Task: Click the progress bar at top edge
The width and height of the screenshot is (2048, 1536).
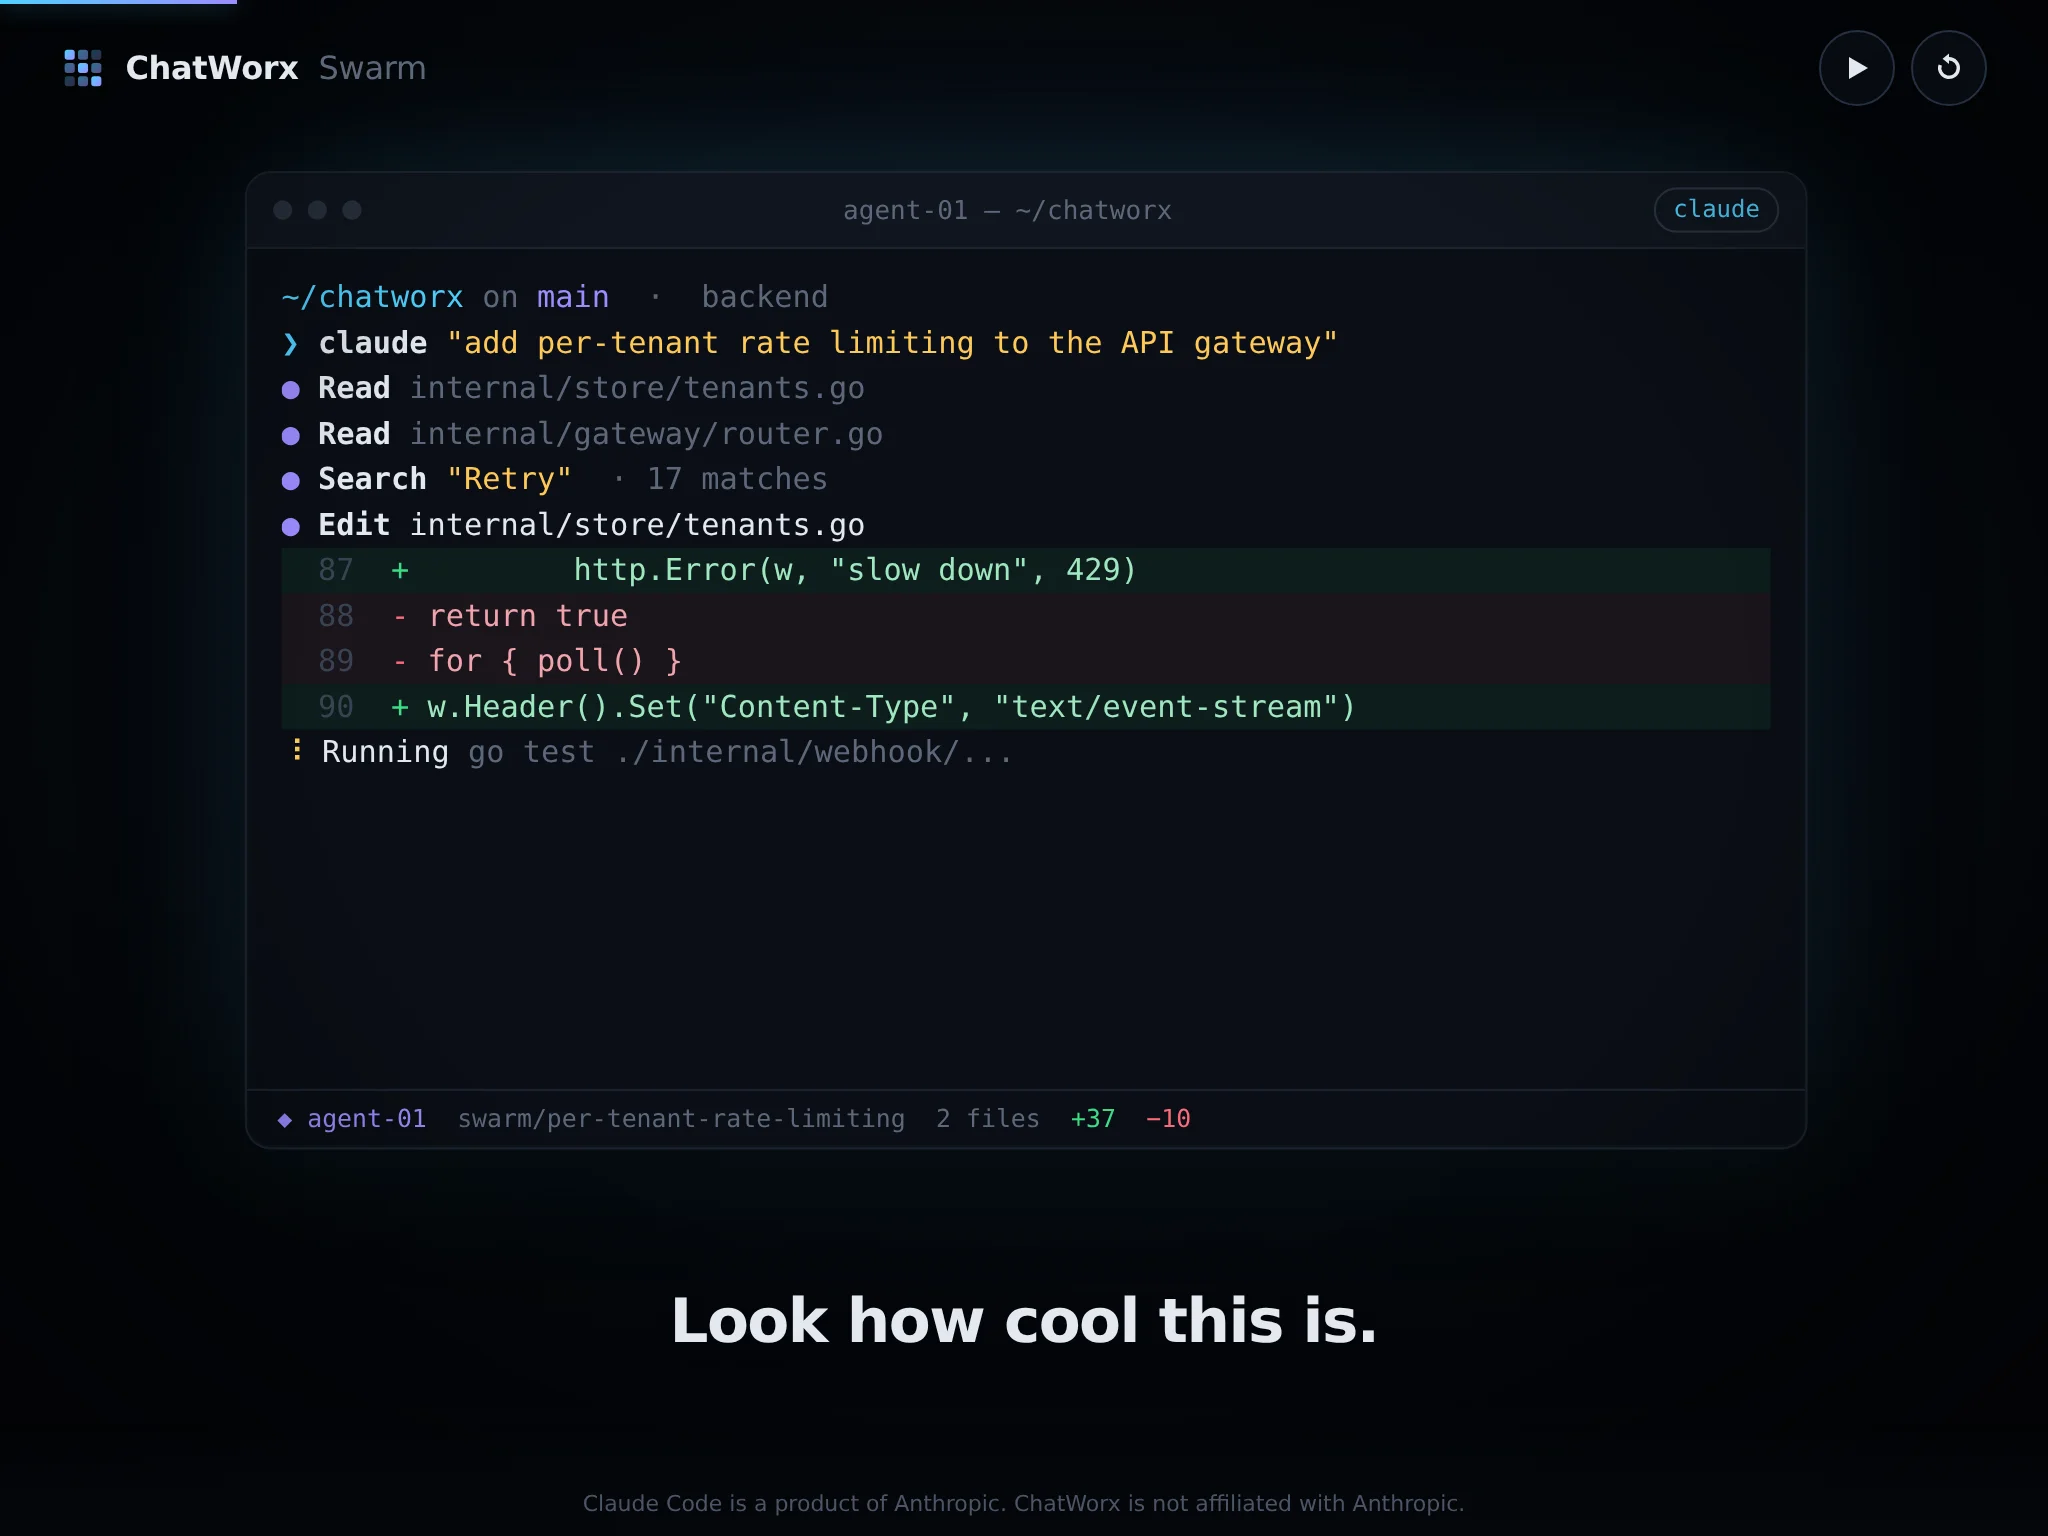Action: [118, 2]
